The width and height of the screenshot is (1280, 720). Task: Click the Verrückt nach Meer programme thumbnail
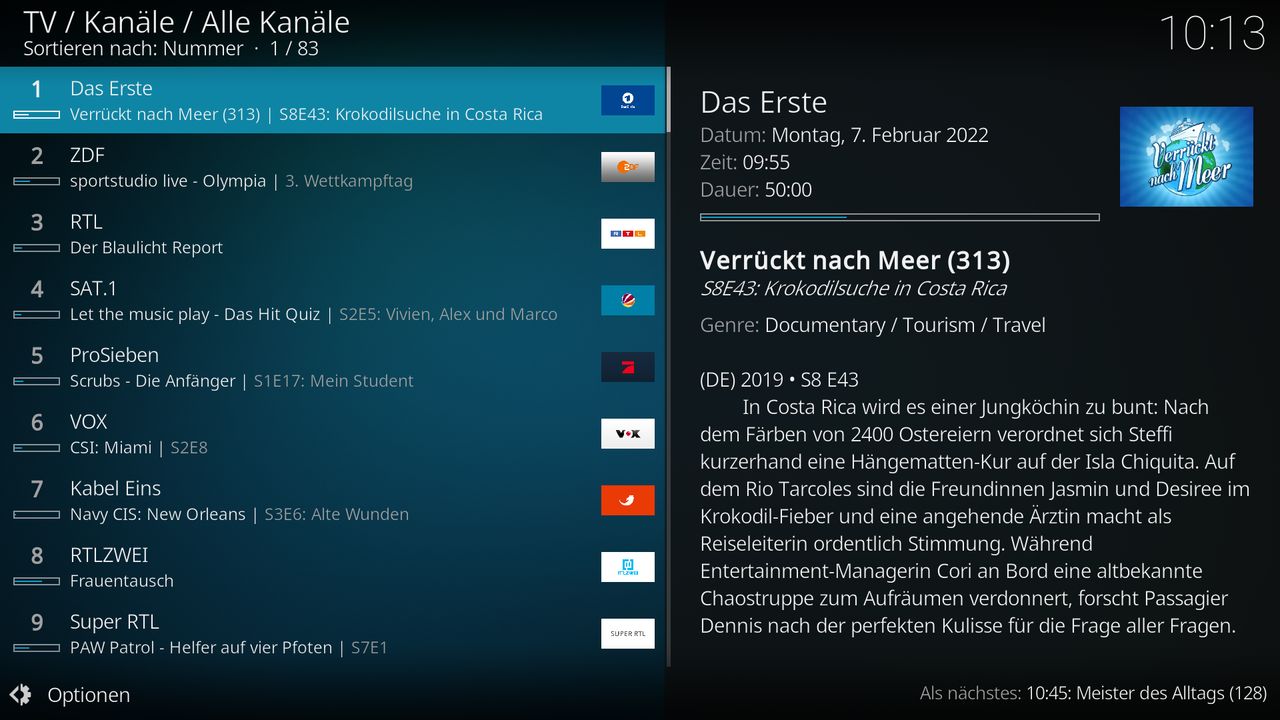1186,157
